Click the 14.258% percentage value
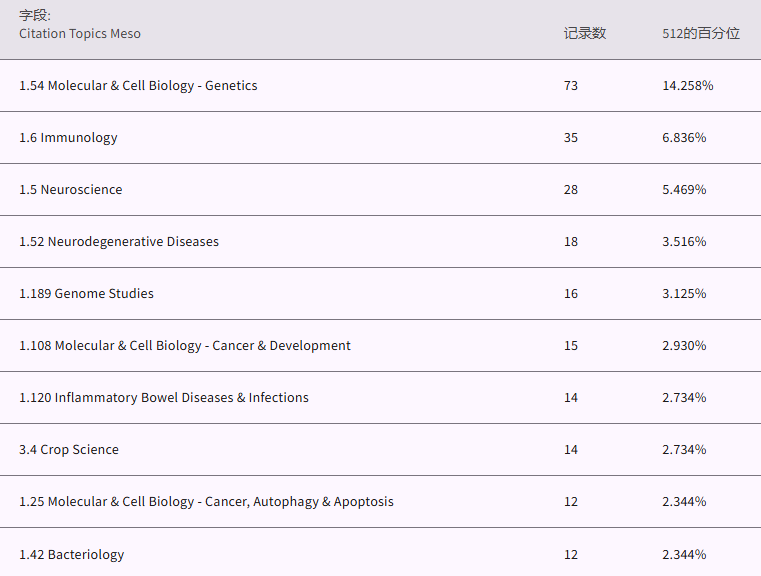 688,86
